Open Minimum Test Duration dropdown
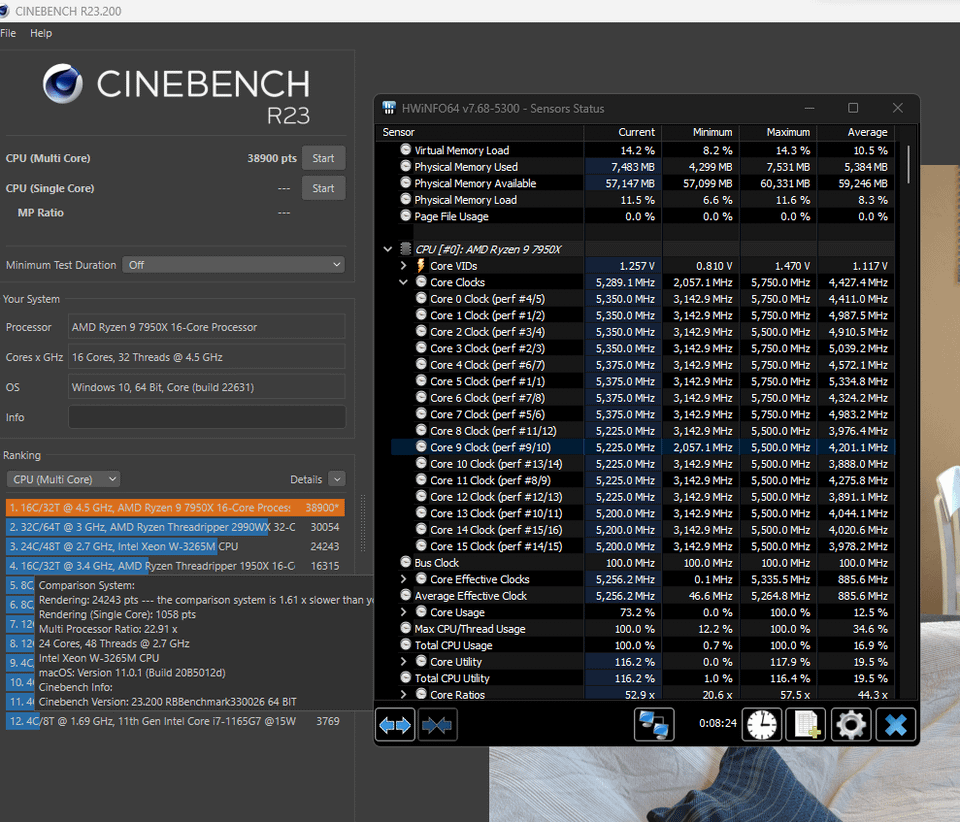The height and width of the screenshot is (822, 960). click(233, 265)
